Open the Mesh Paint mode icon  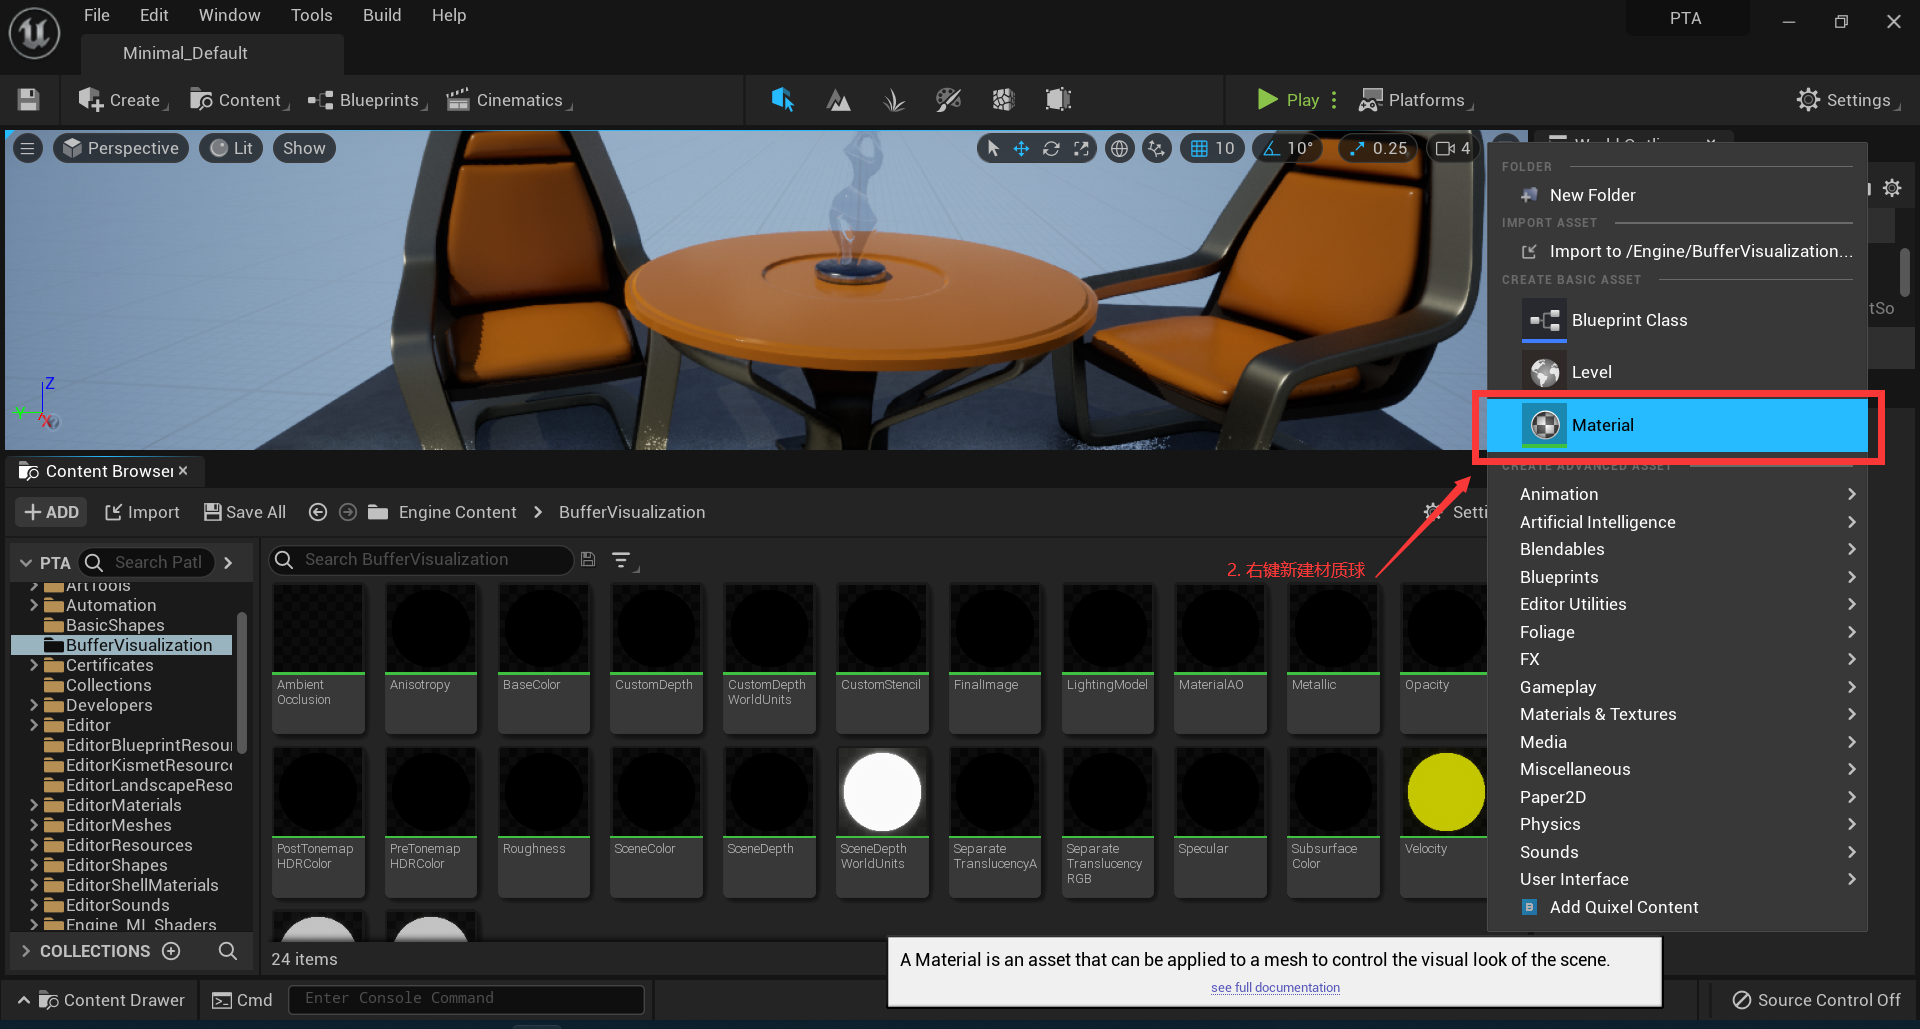click(x=948, y=100)
